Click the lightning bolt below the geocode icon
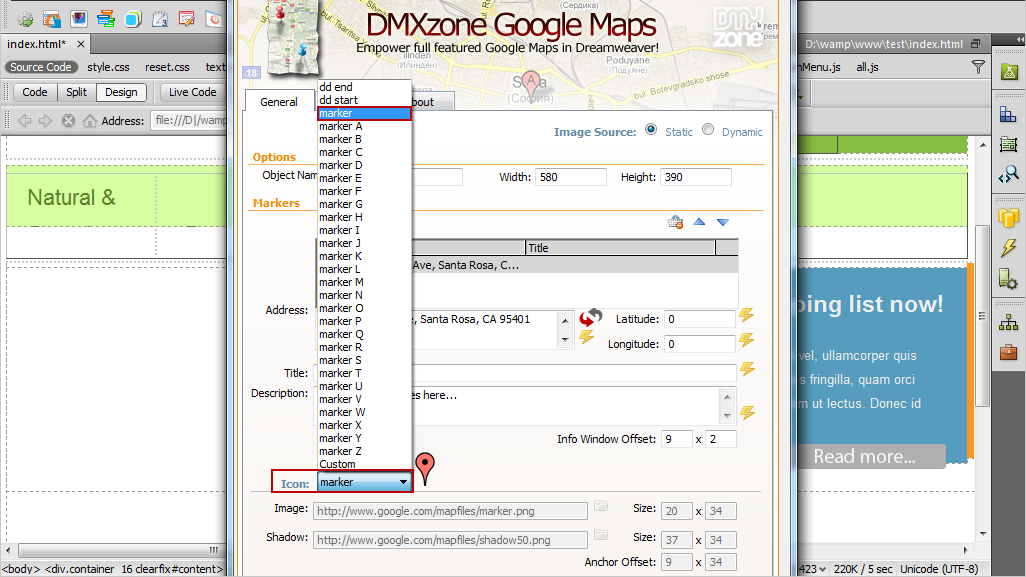Screen dimensions: 1026x577 (x=586, y=337)
